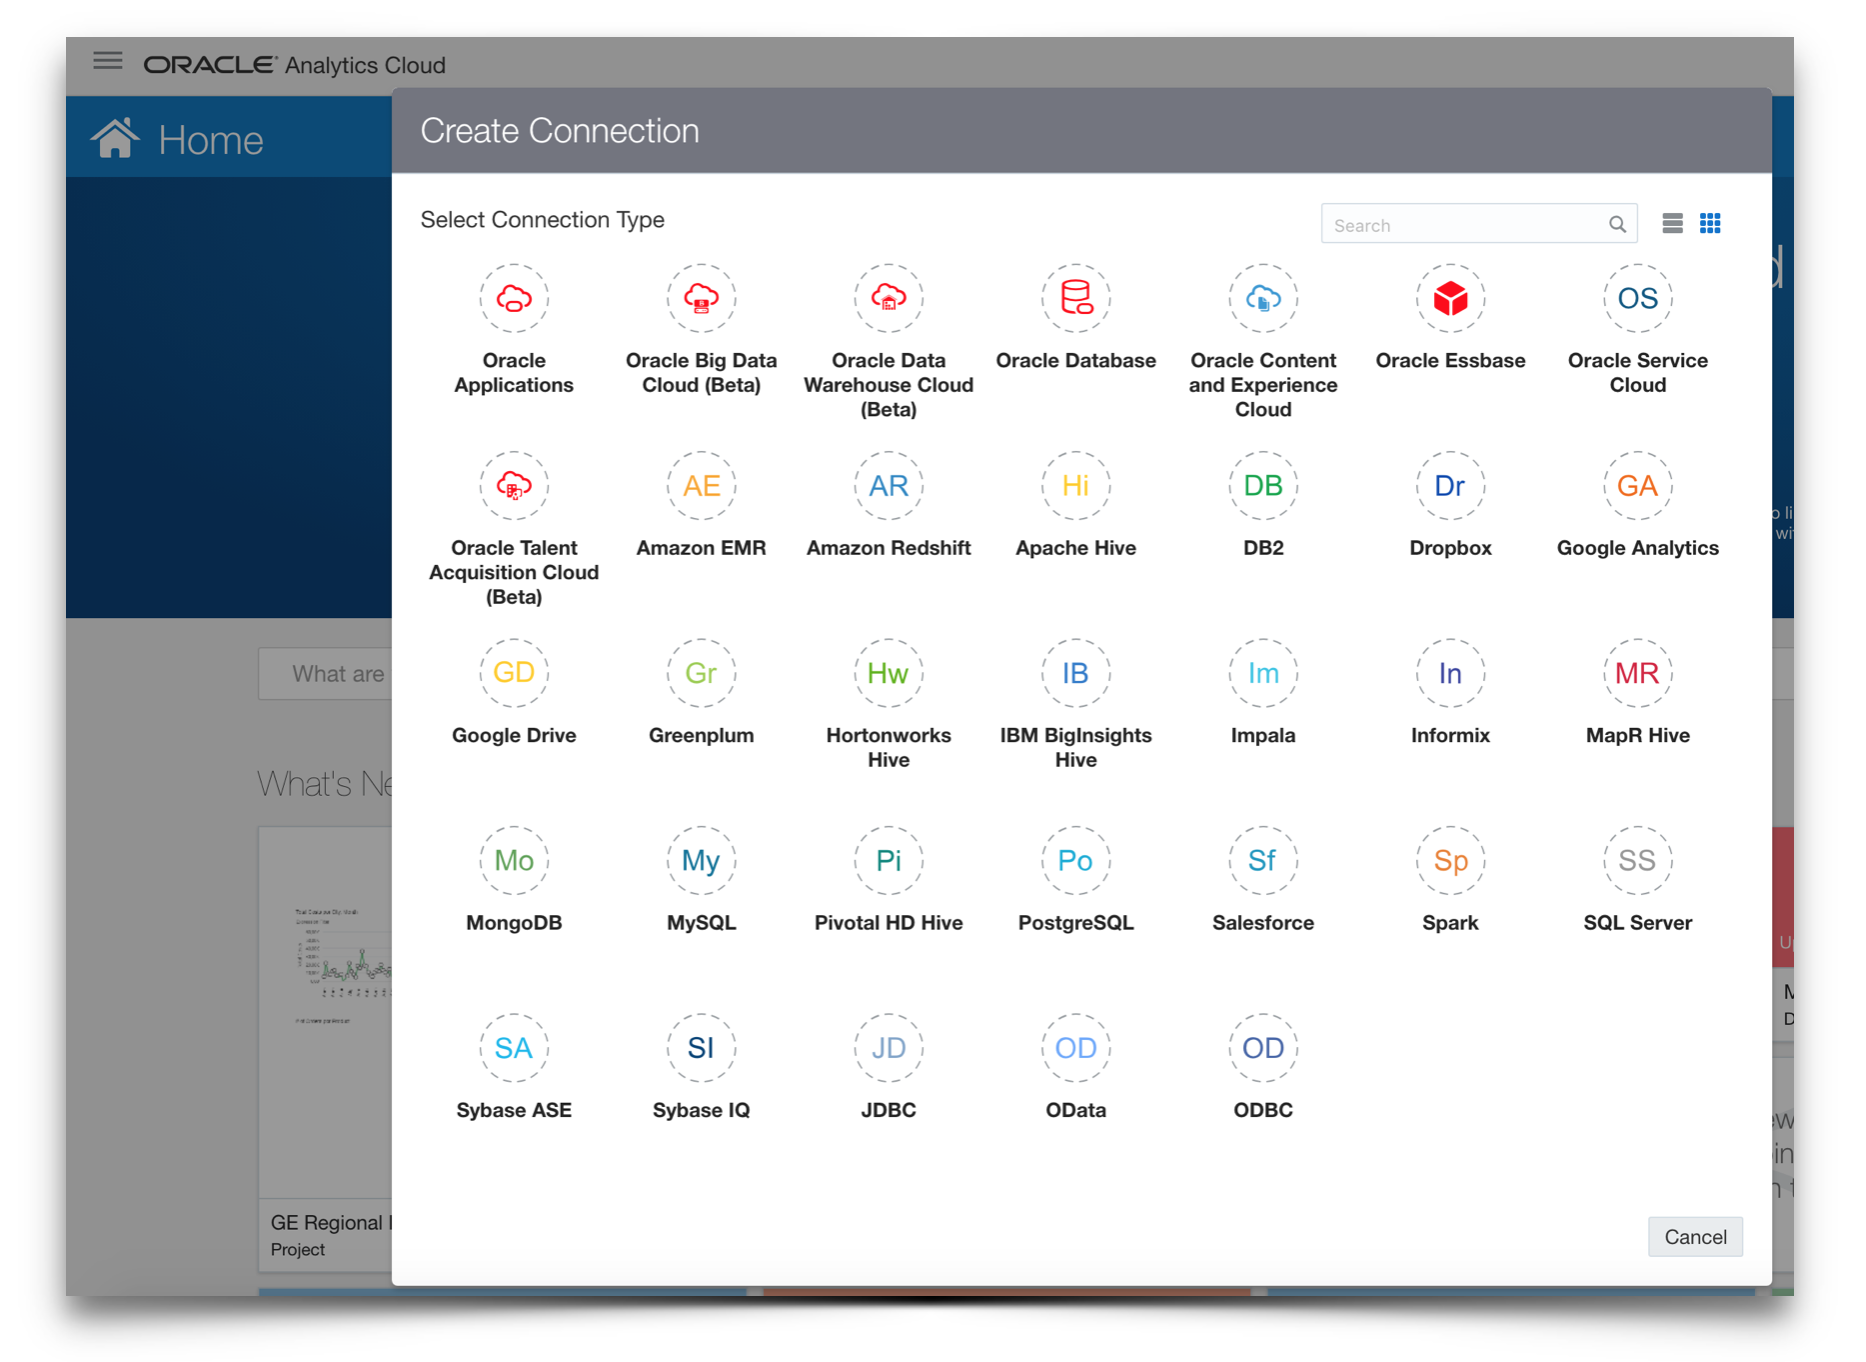Image resolution: width=1866 pixels, height=1362 pixels.
Task: Click the Greenplum label text
Action: coord(701,736)
